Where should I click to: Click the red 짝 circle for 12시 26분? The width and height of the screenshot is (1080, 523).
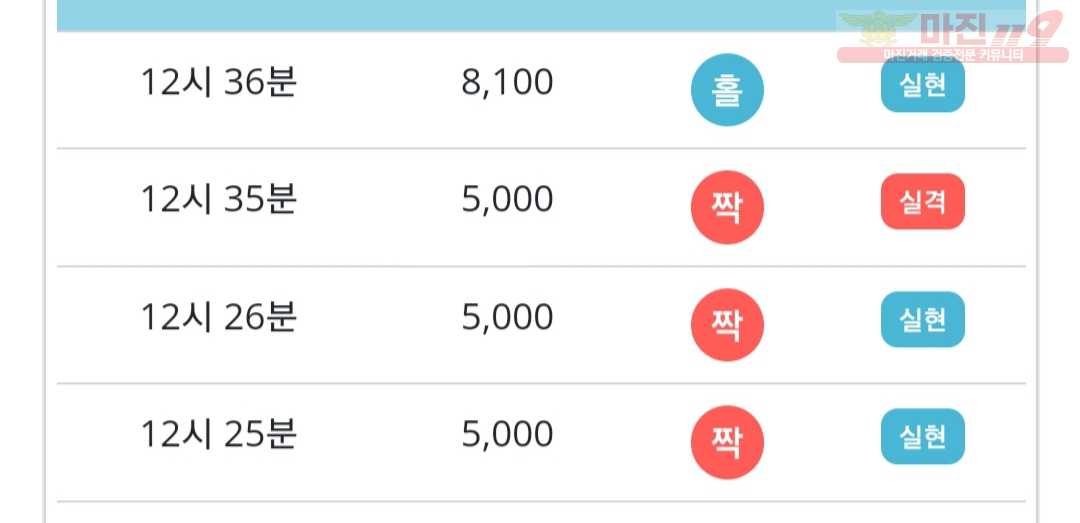click(x=727, y=325)
